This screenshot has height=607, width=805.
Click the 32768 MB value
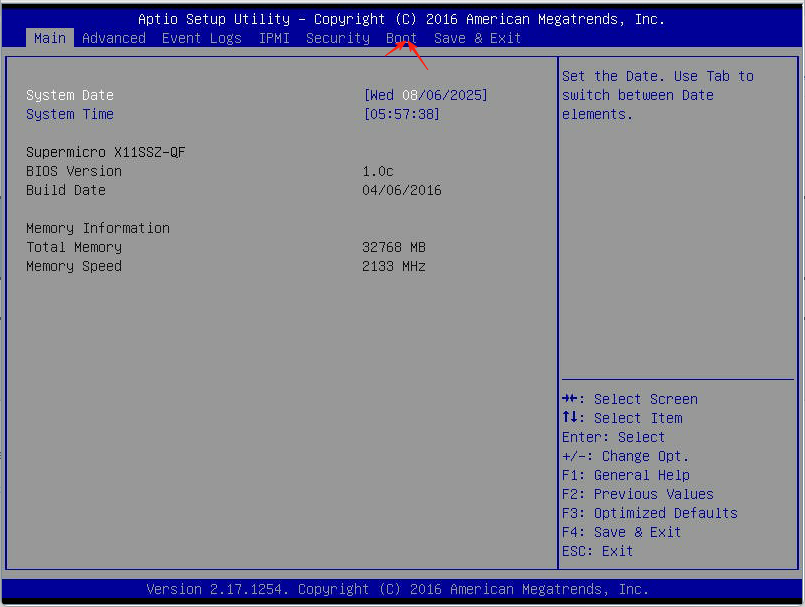tap(394, 247)
